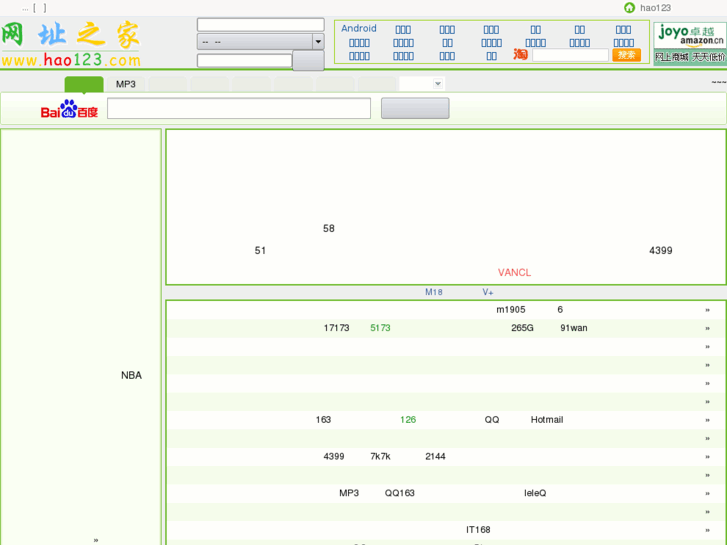Open the hao123 link at top right
This screenshot has width=727, height=545.
[x=656, y=7]
